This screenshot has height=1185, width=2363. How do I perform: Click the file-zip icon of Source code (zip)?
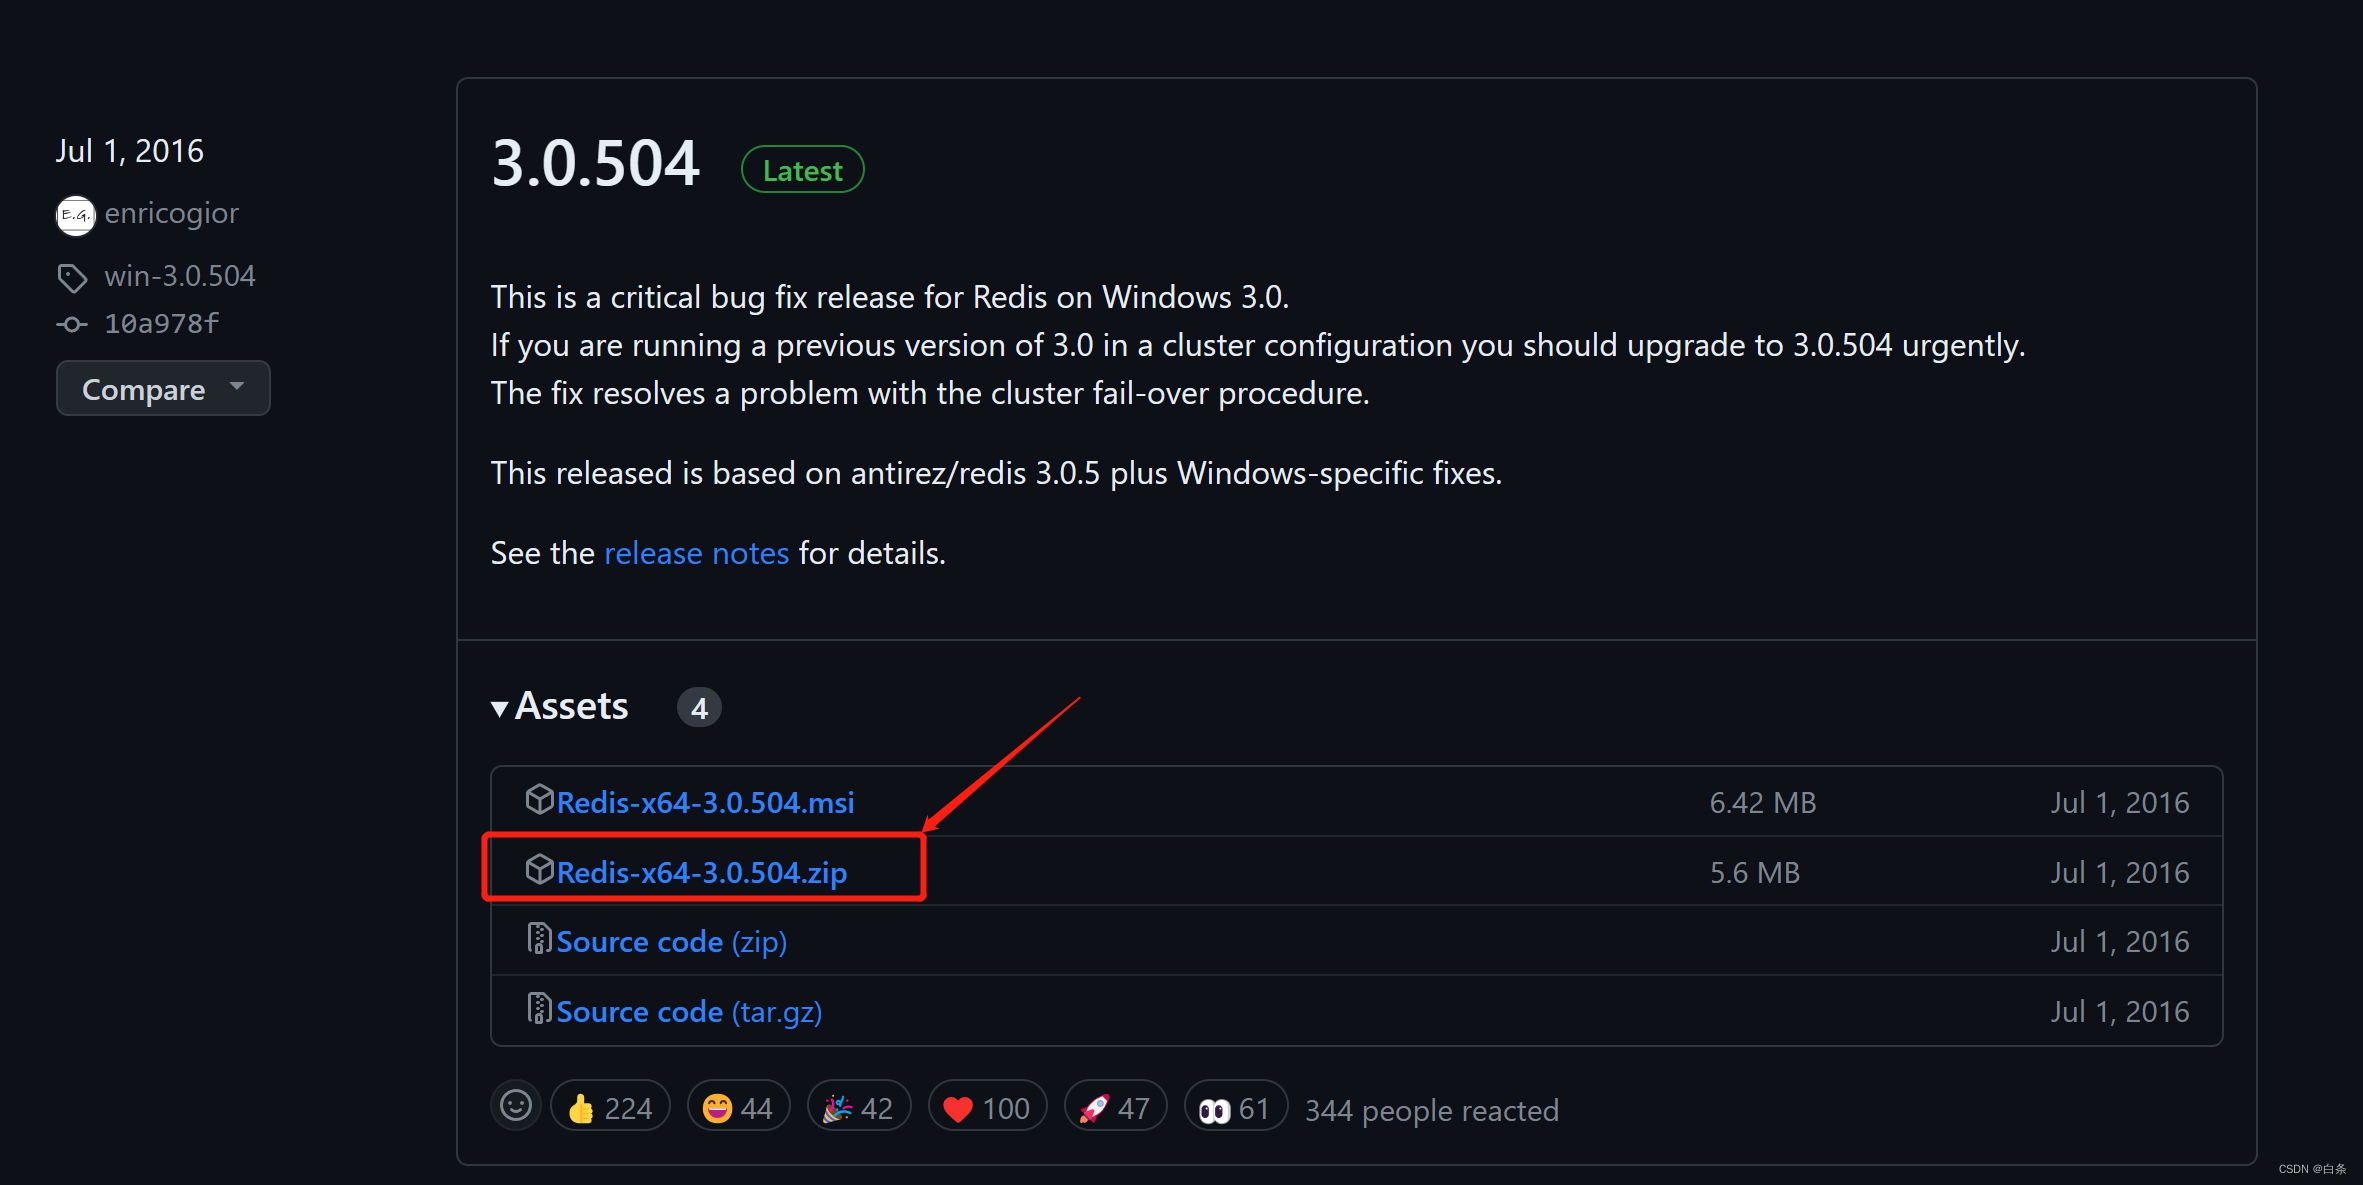(x=539, y=939)
